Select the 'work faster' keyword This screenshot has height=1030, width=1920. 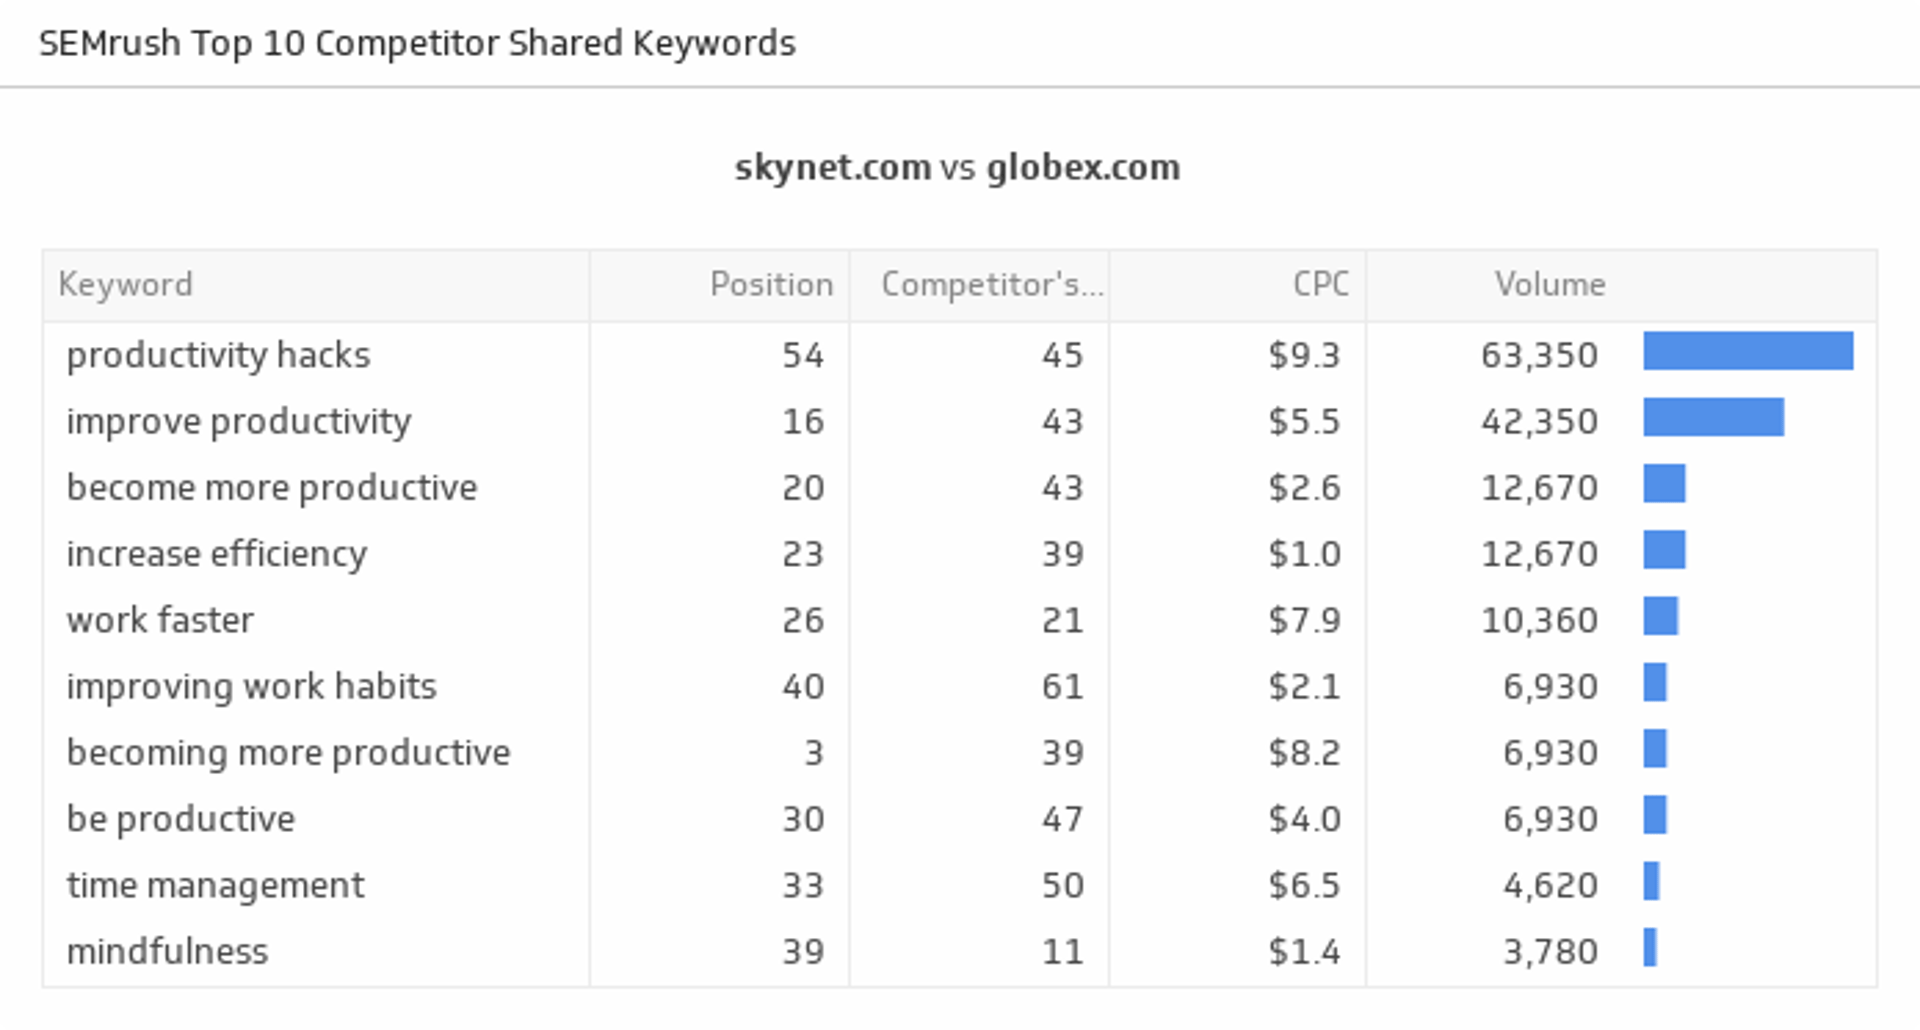click(160, 620)
